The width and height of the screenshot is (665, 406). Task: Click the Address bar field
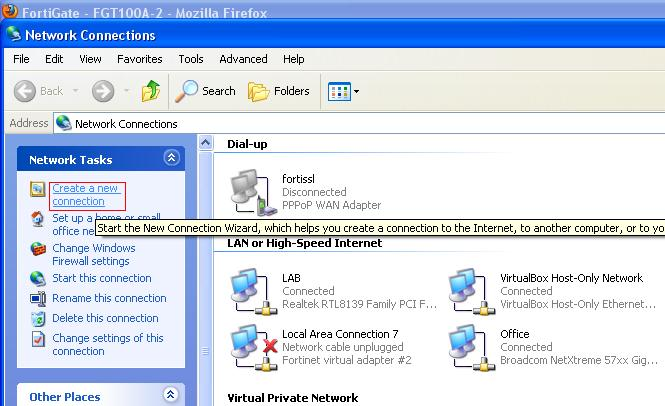359,123
